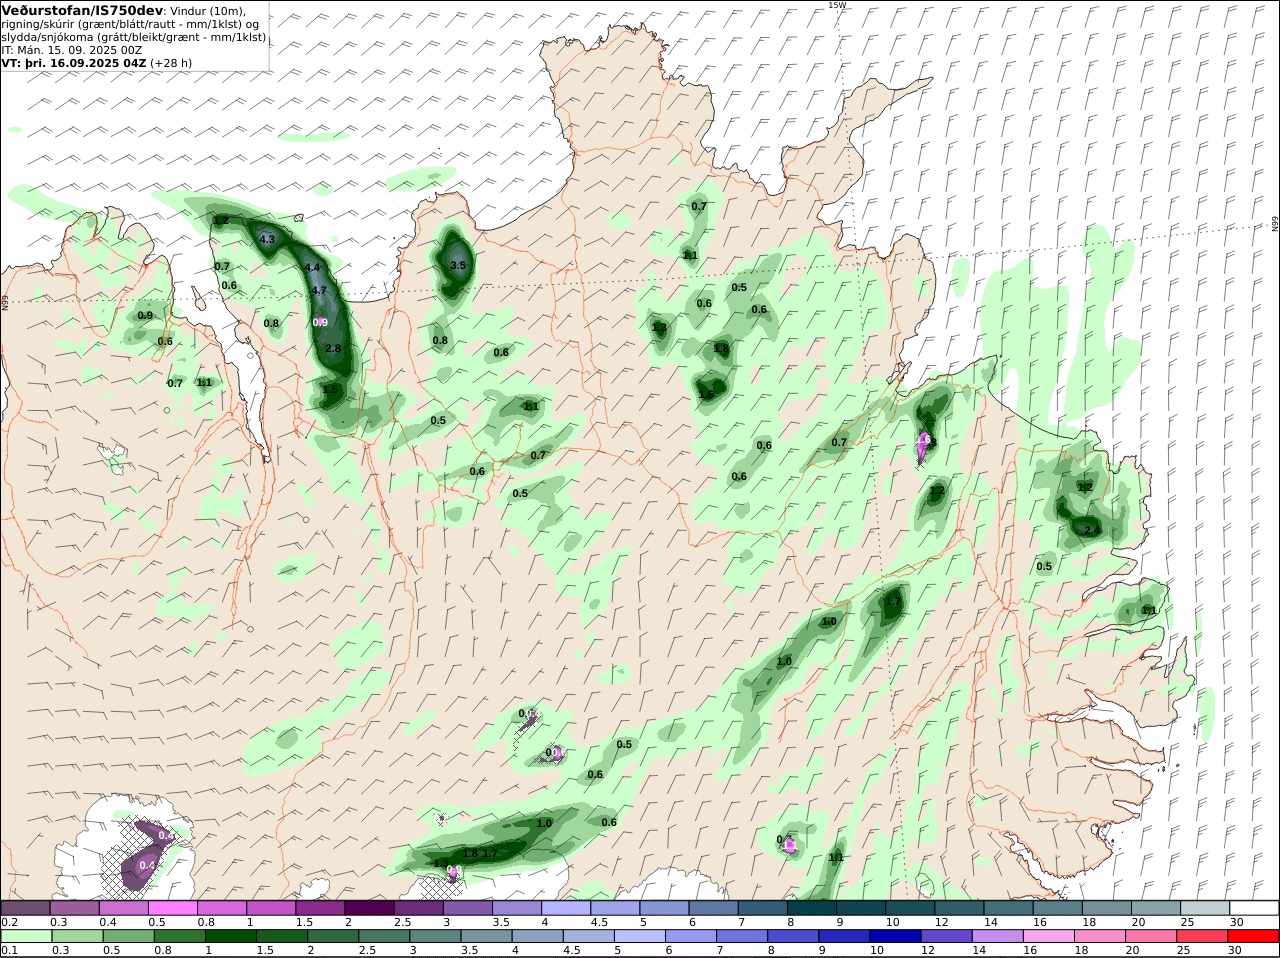Select the white swatch ending the snow legend
The height and width of the screenshot is (958, 1280).
(1254, 908)
